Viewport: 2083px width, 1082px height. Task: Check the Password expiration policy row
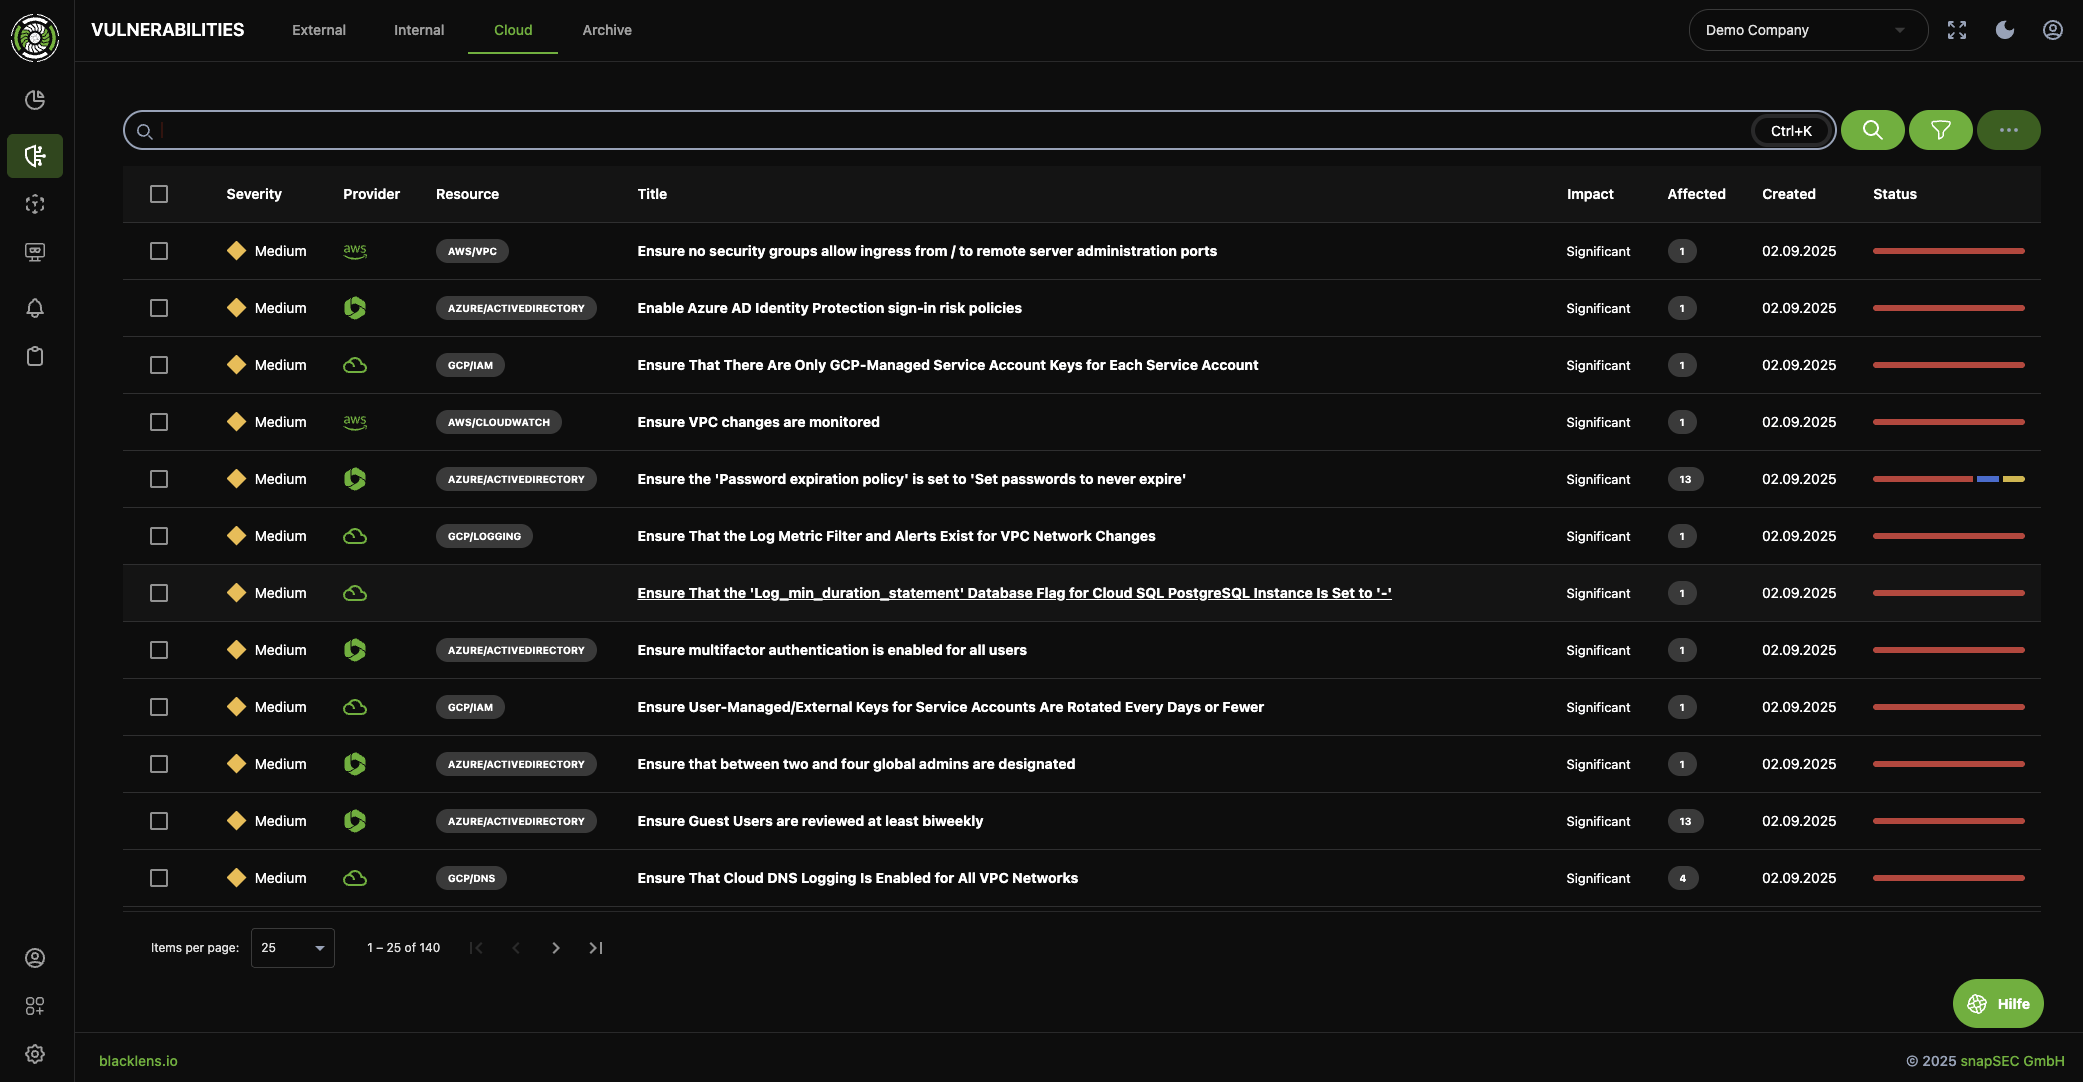(159, 479)
